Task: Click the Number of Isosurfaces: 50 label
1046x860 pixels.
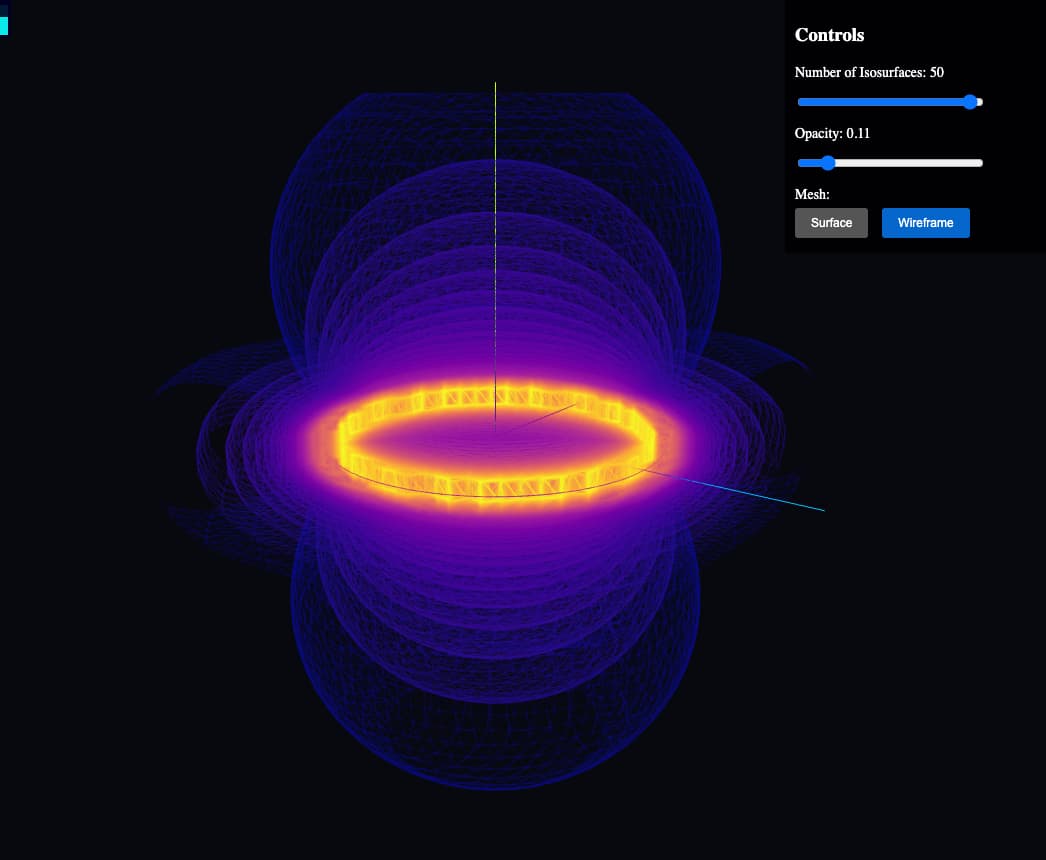Action: [x=869, y=72]
